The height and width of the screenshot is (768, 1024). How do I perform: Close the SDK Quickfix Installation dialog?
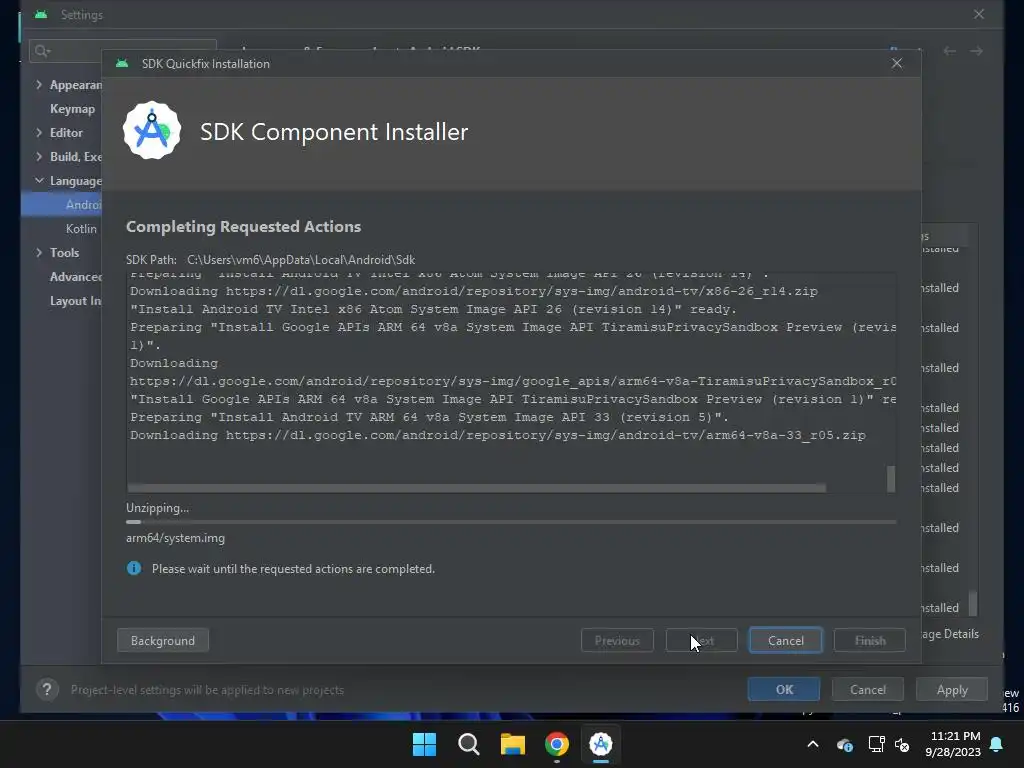pyautogui.click(x=897, y=63)
